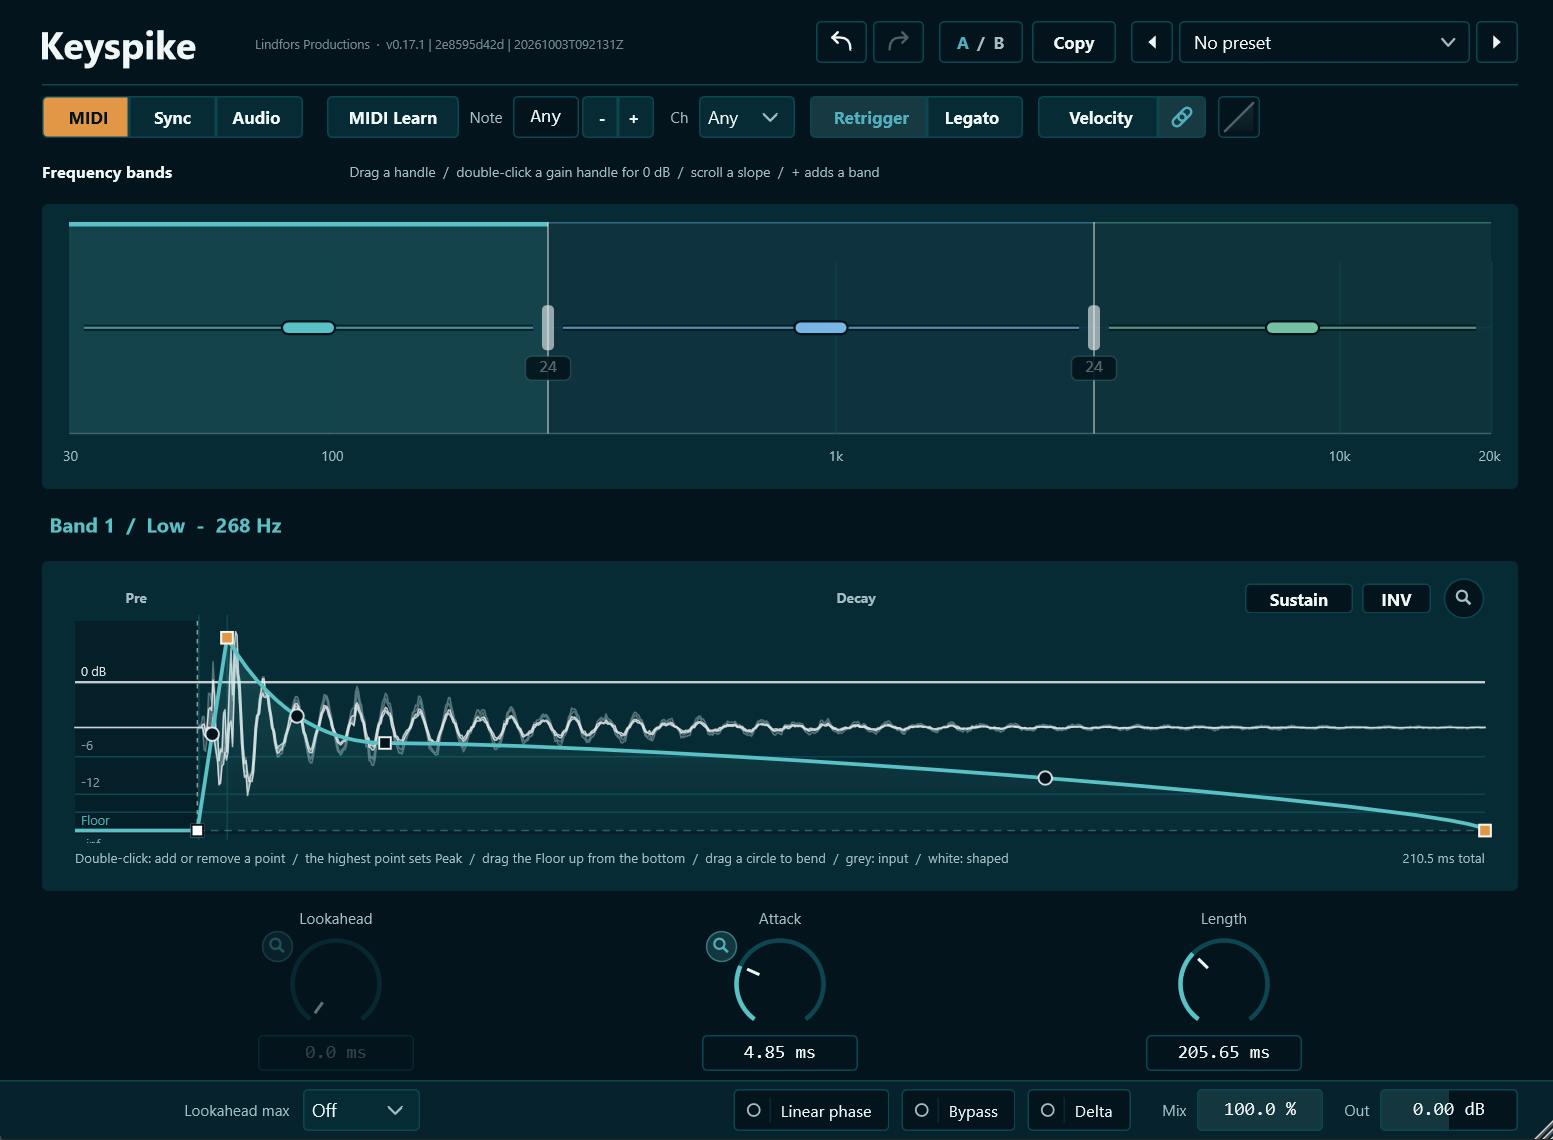The image size is (1553, 1140).
Task: Toggle the Sustain button
Action: click(x=1298, y=599)
